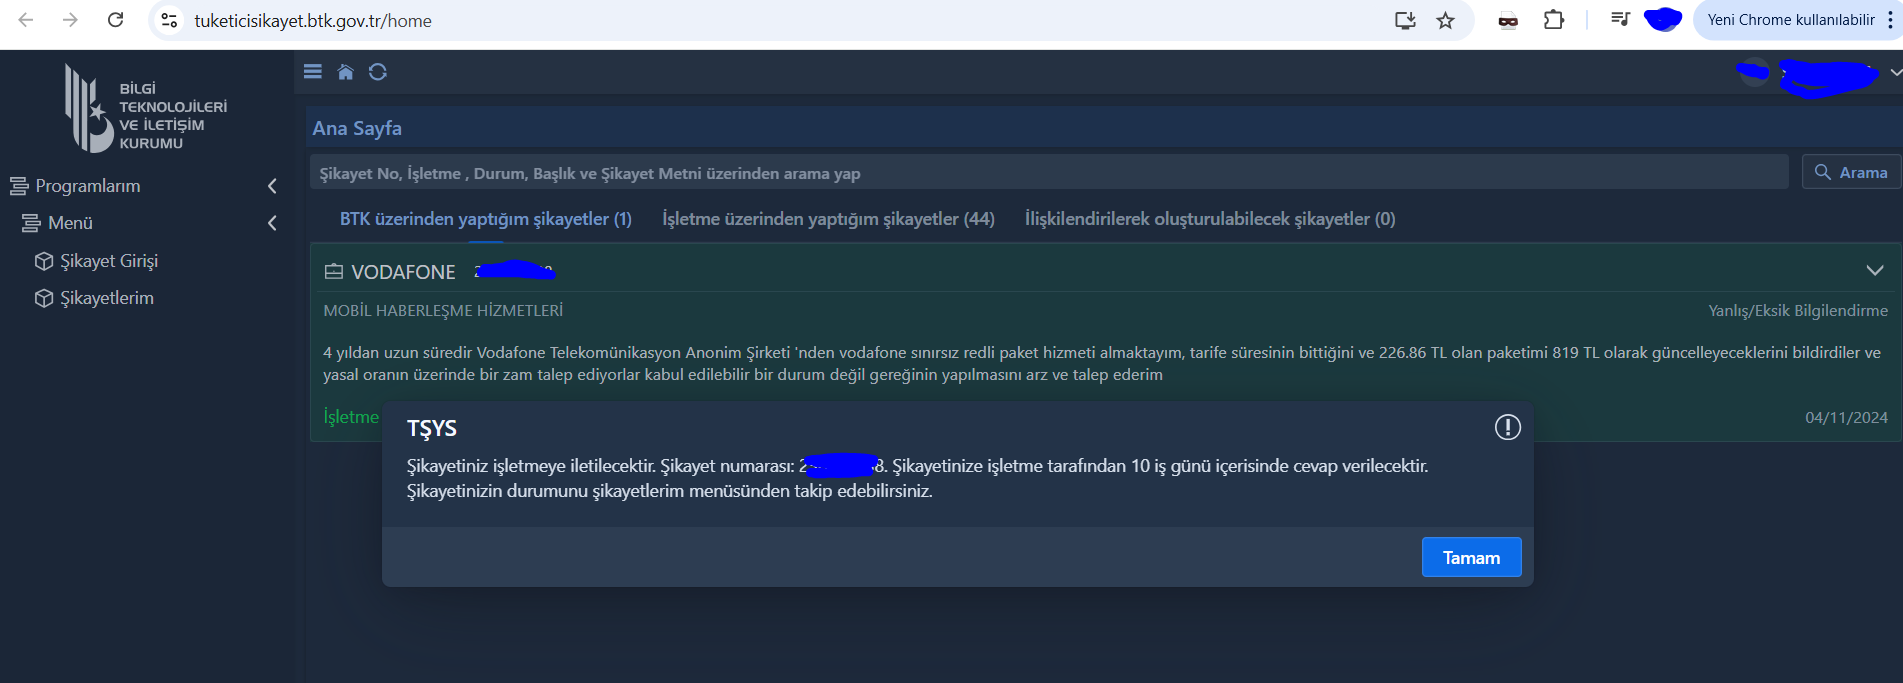The height and width of the screenshot is (683, 1903).
Task: Open media control playlist icon
Action: point(1621,19)
